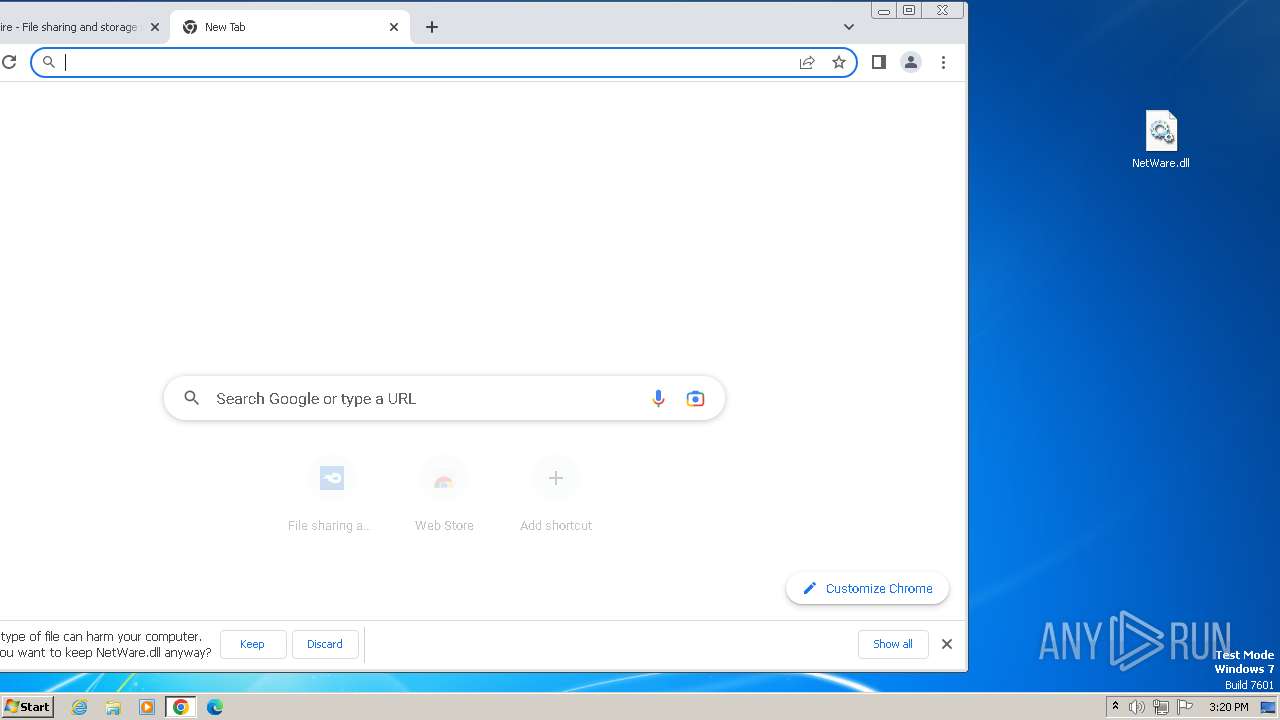Image resolution: width=1280 pixels, height=720 pixels.
Task: Click the 3:20 PM clock
Action: [1228, 707]
